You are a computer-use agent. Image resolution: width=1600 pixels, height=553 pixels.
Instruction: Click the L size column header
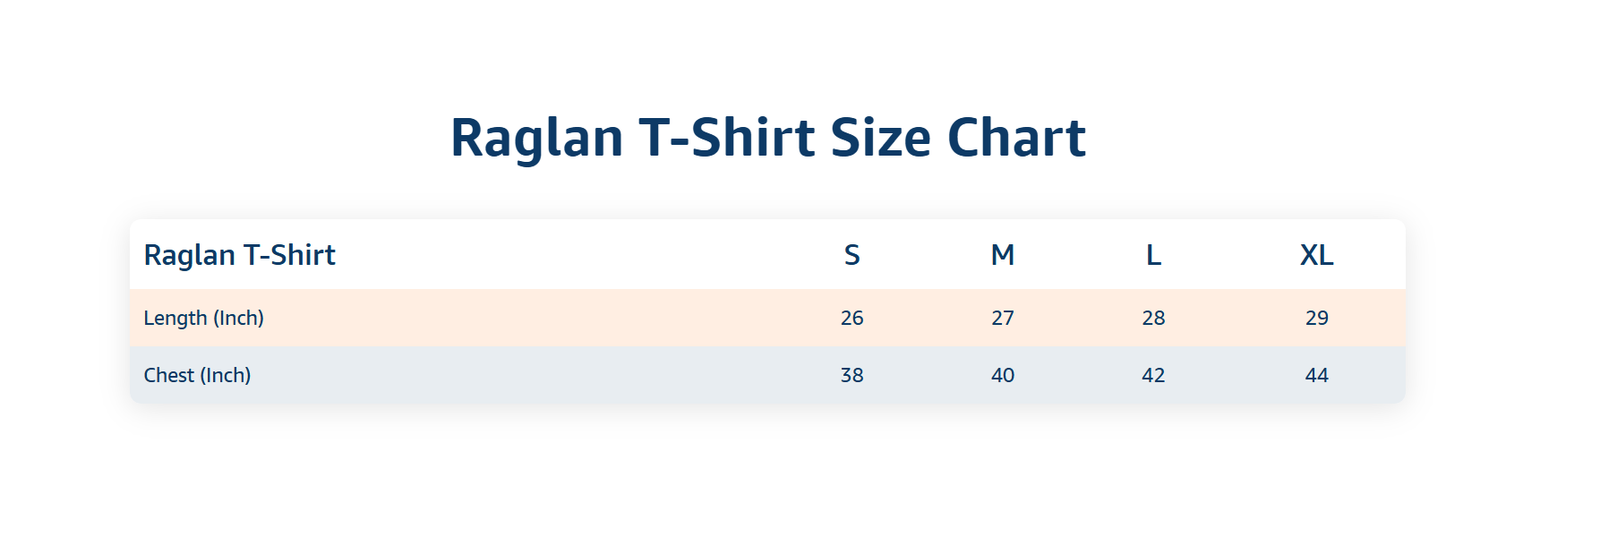click(1153, 255)
